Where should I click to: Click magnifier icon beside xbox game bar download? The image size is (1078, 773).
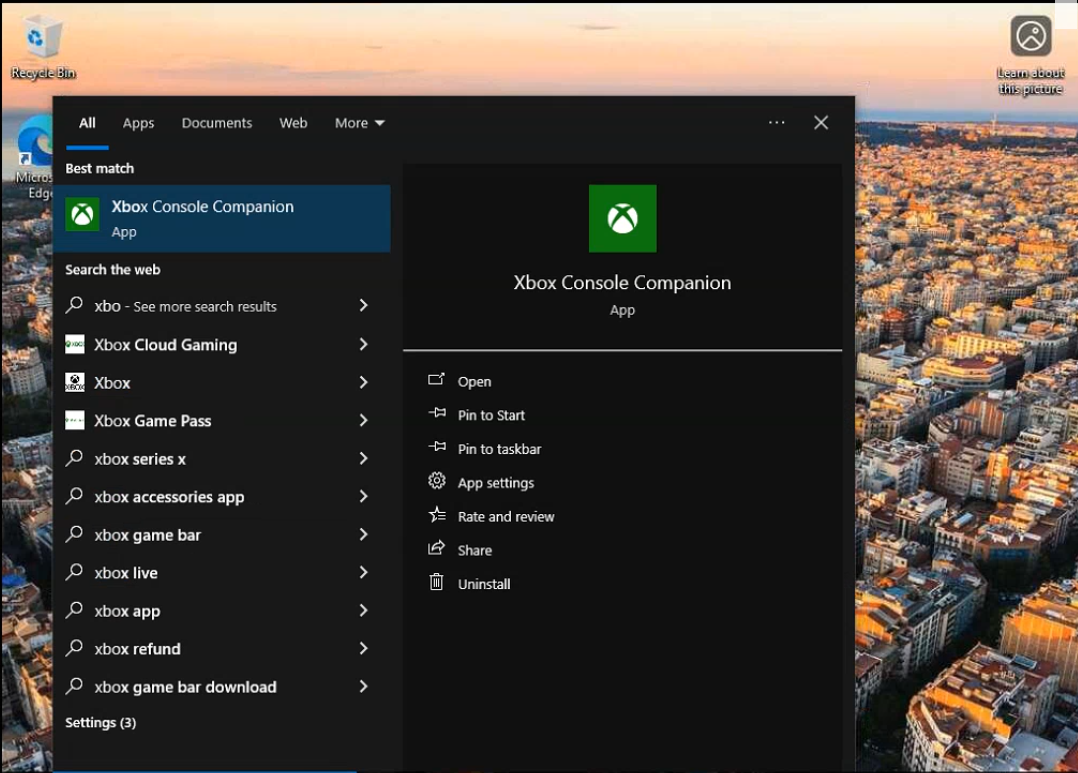[74, 686]
